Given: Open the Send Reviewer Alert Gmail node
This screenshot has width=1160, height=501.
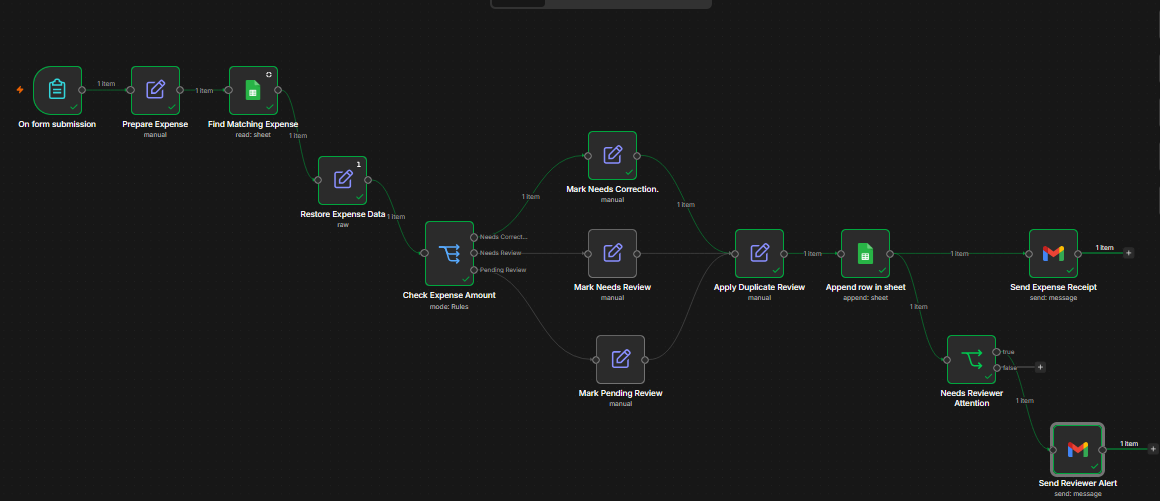Looking at the screenshot, I should click(1078, 449).
